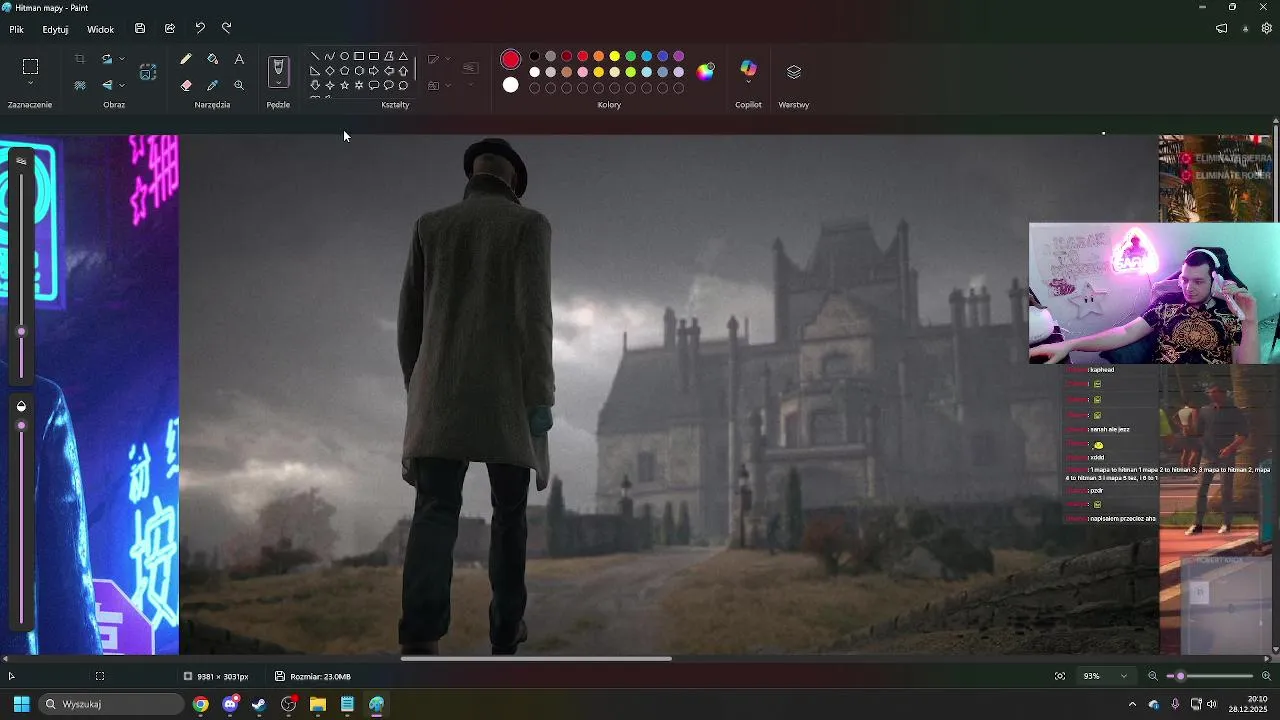
Task: Adjust the brush opacity slider handle
Action: [x=21, y=426]
